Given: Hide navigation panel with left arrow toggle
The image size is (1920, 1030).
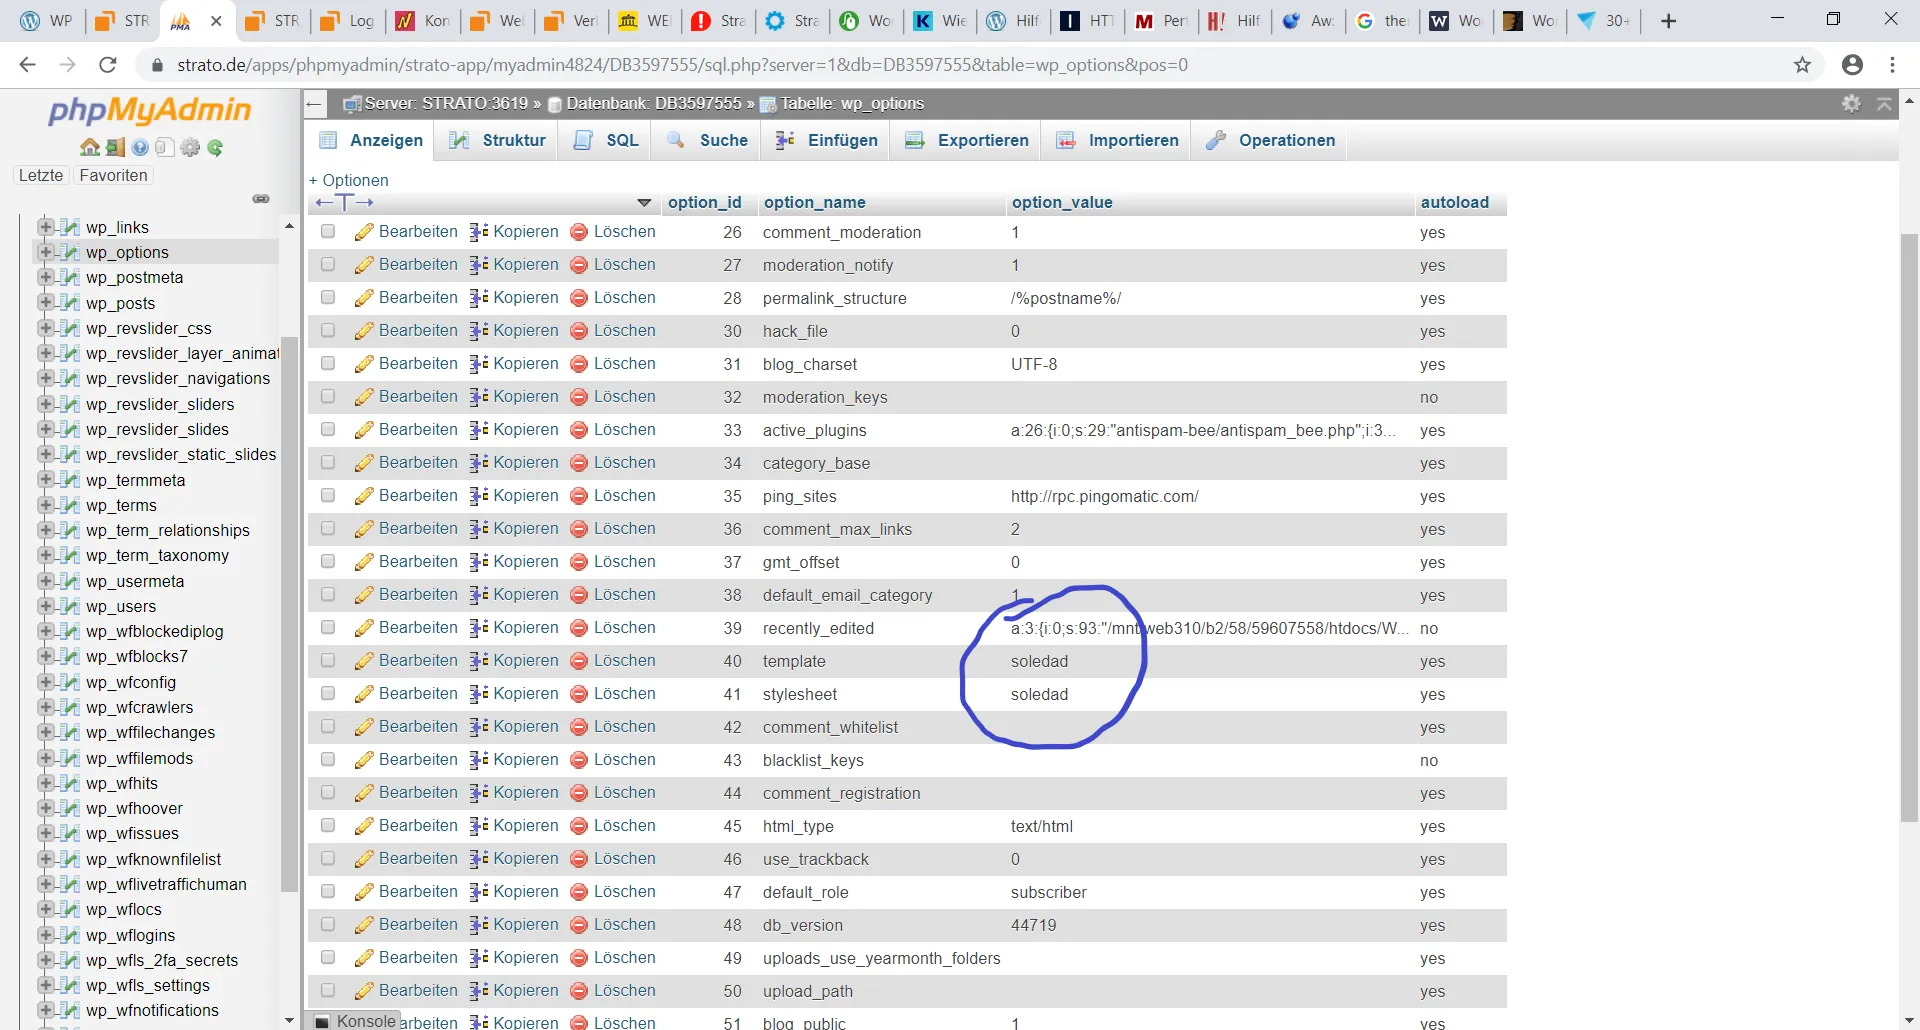Looking at the screenshot, I should point(314,103).
